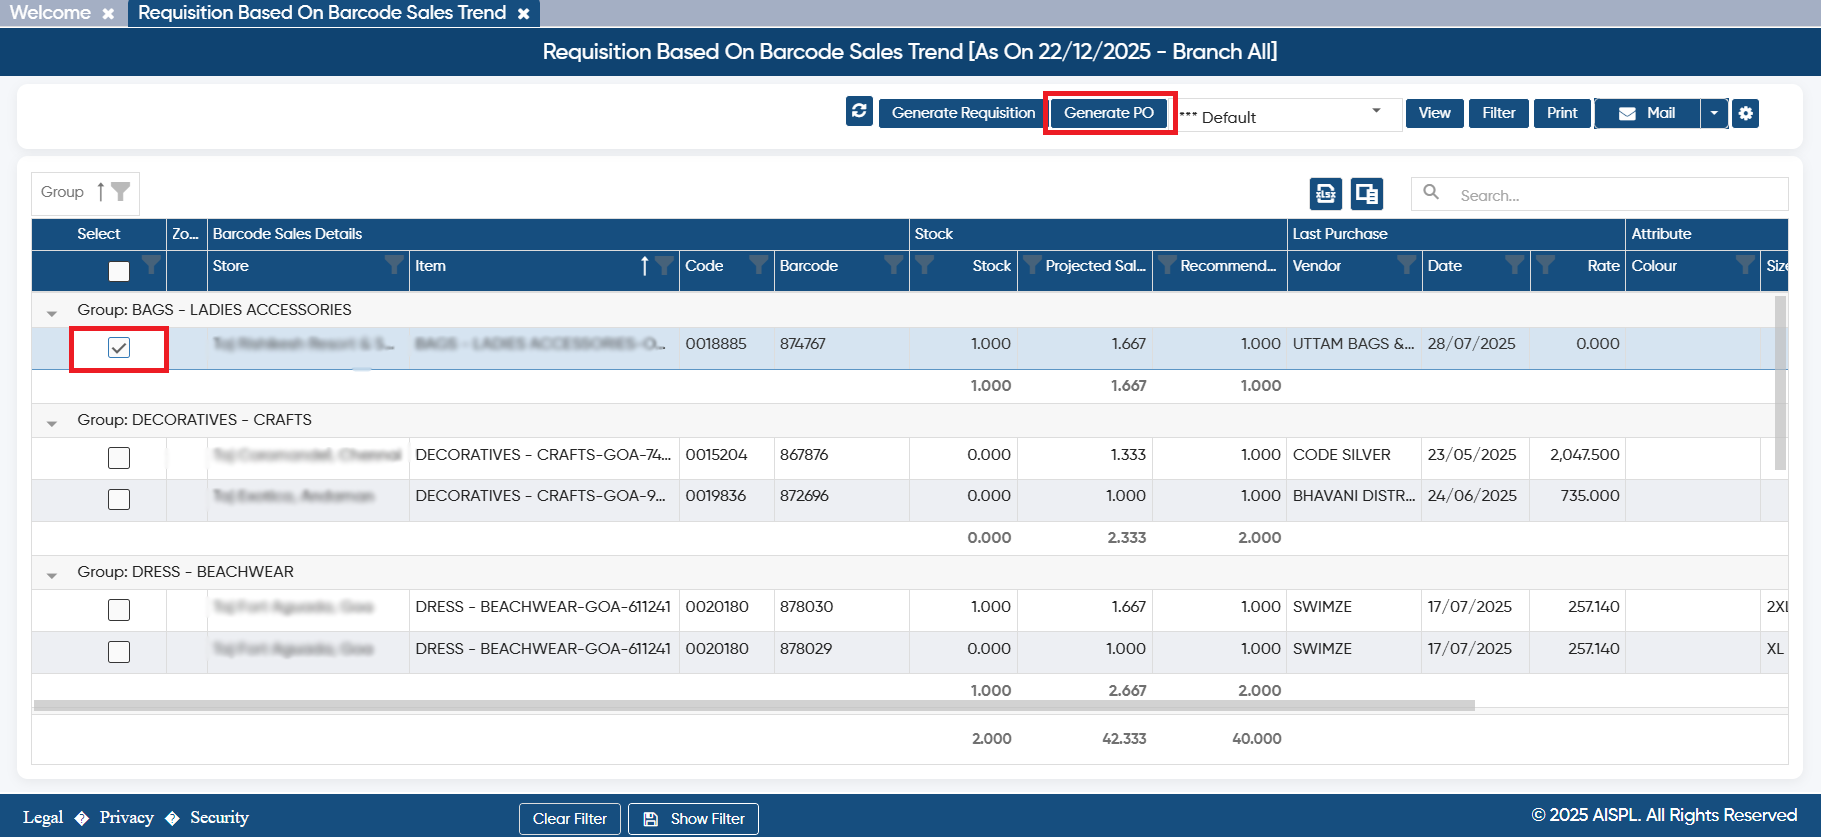Click the refresh icon beside Generate Requisition
Image resolution: width=1821 pixels, height=837 pixels.
coord(859,112)
